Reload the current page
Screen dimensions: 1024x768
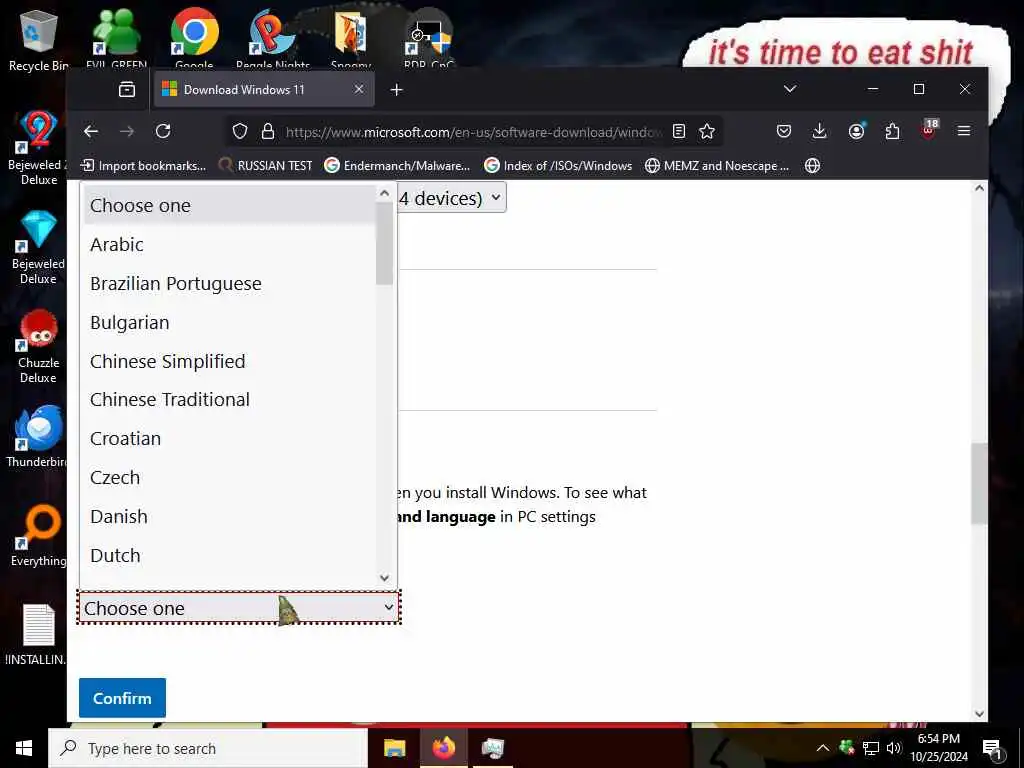tap(163, 131)
